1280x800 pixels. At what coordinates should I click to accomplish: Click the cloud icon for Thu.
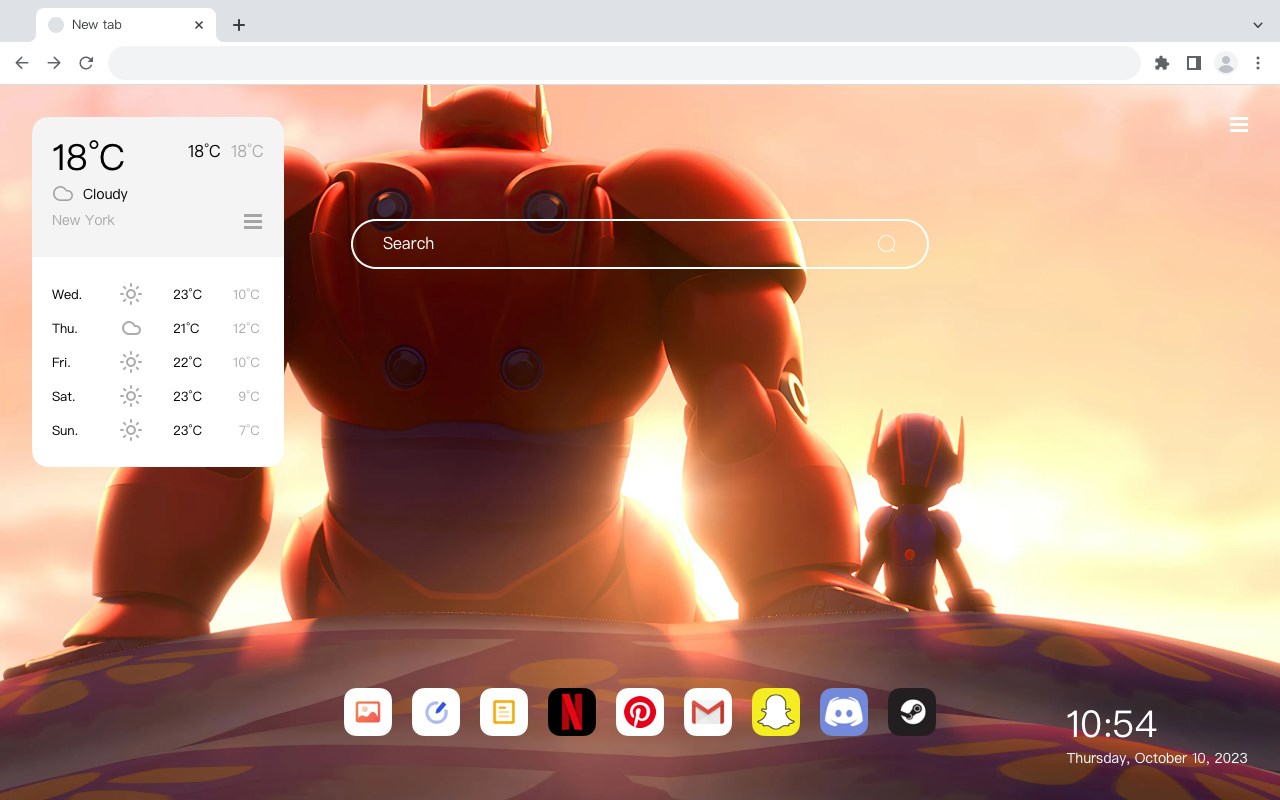click(x=131, y=328)
